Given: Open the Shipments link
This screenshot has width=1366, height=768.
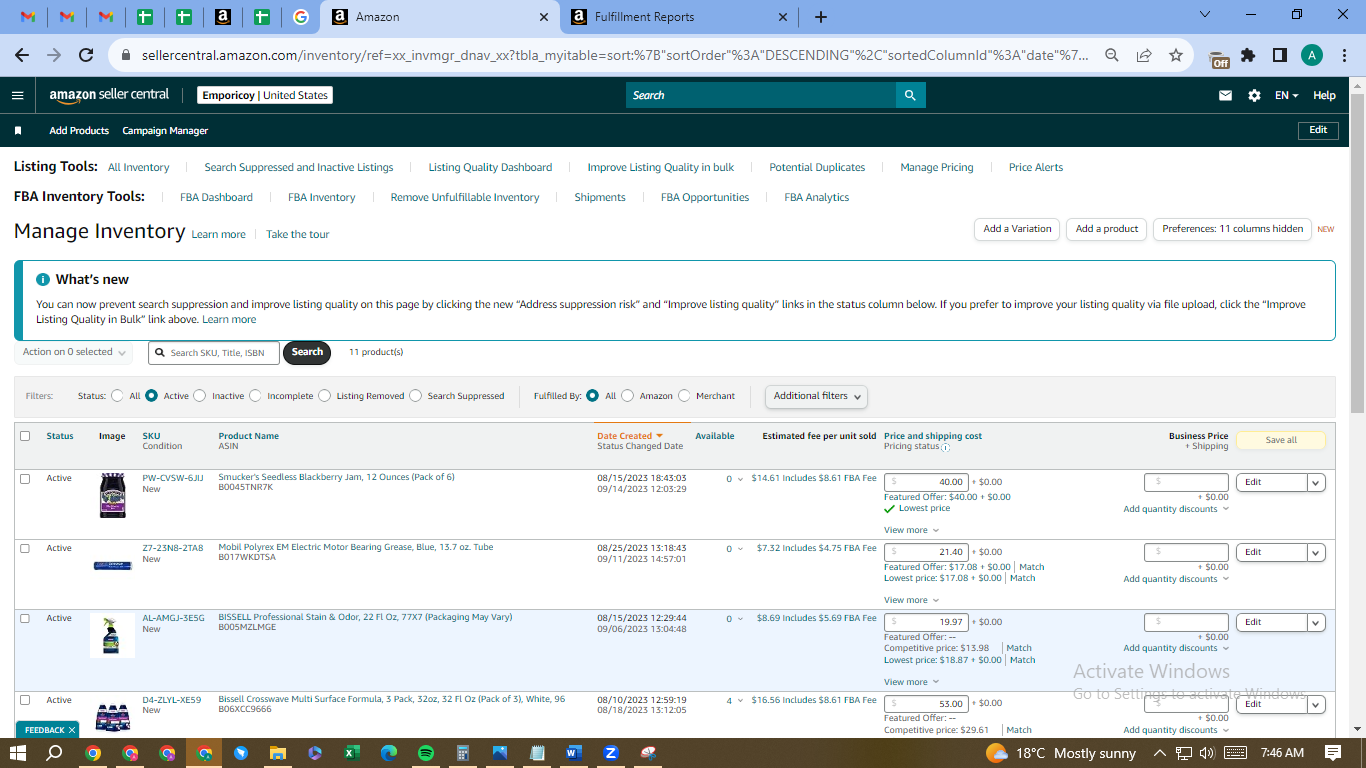Looking at the screenshot, I should 600,197.
